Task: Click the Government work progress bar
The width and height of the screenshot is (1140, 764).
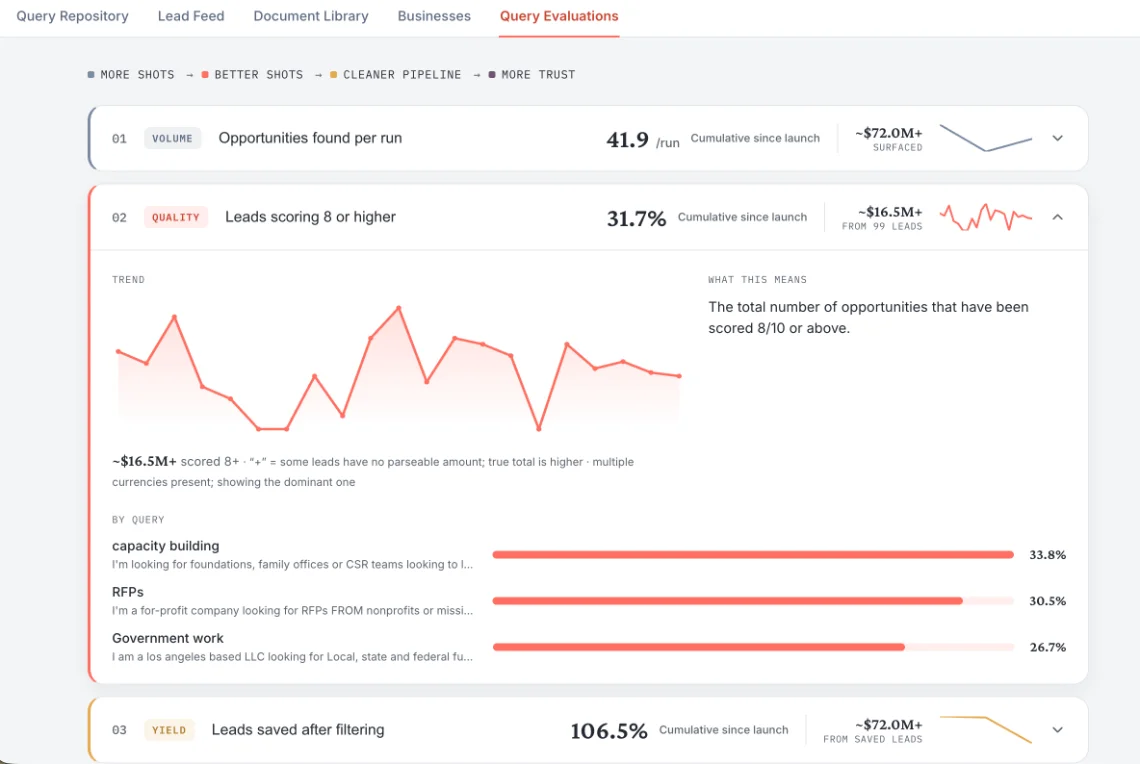Action: (x=753, y=647)
